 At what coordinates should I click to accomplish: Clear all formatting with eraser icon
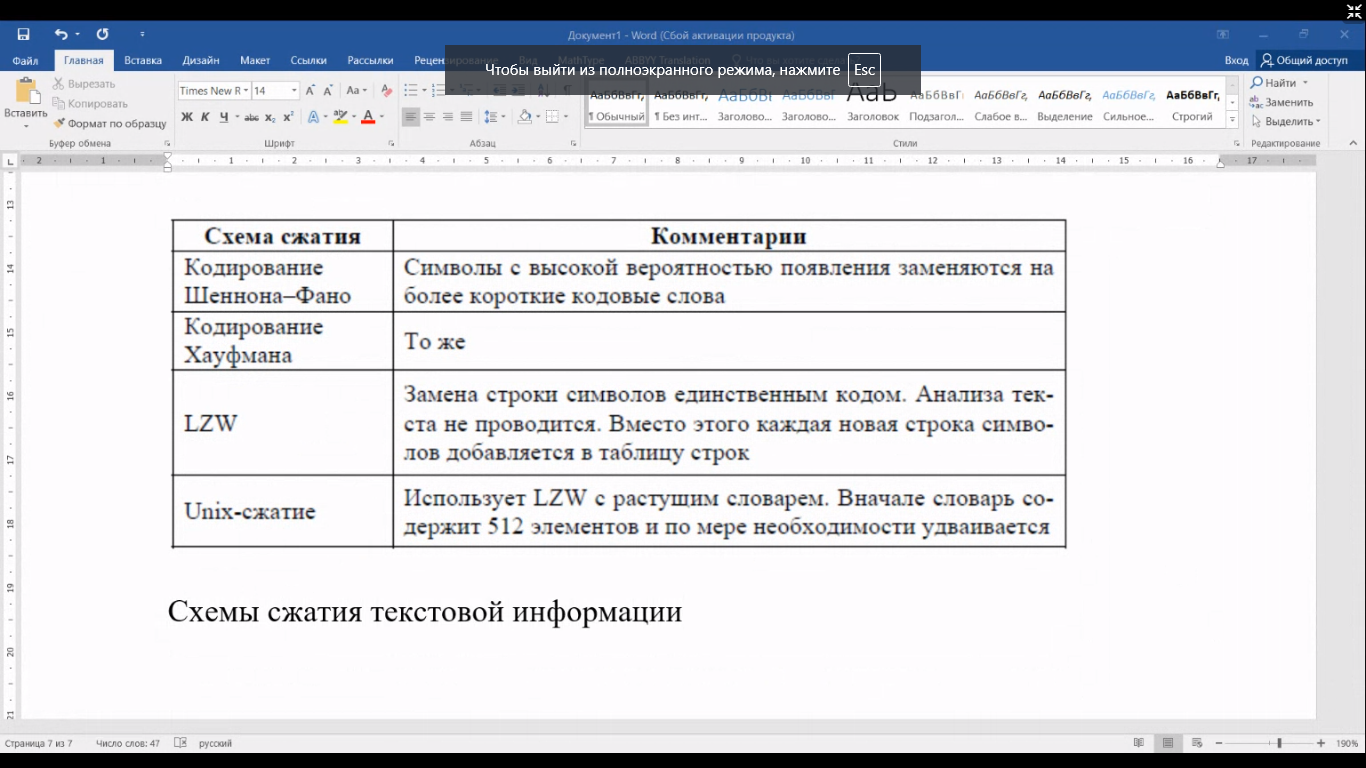coord(387,91)
